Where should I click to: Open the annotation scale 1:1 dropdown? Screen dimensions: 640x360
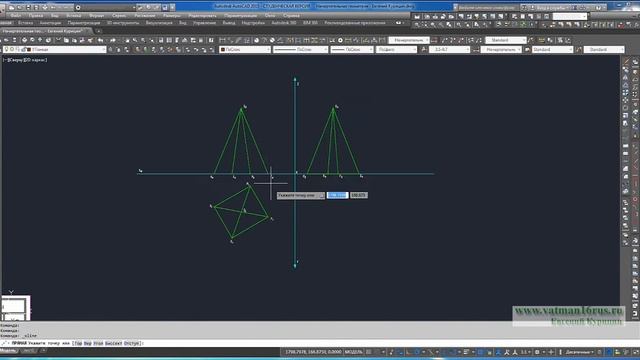tap(525, 352)
